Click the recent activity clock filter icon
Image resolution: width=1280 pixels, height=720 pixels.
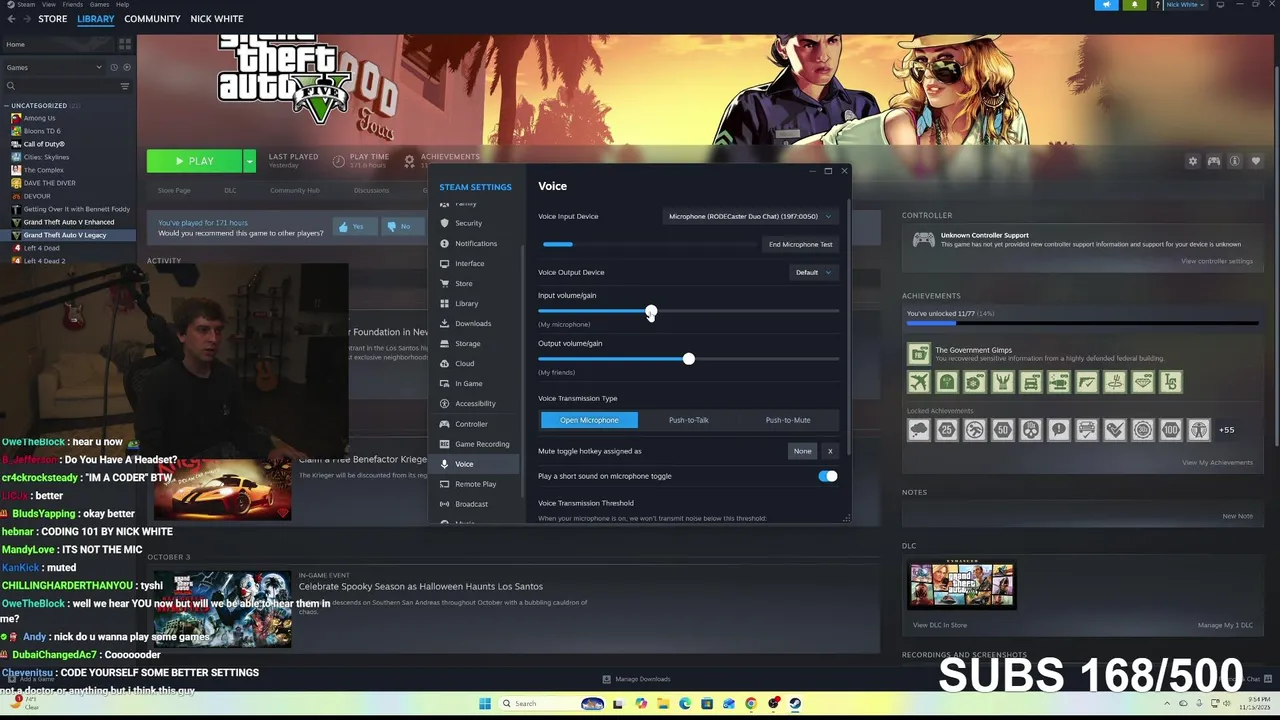(114, 67)
